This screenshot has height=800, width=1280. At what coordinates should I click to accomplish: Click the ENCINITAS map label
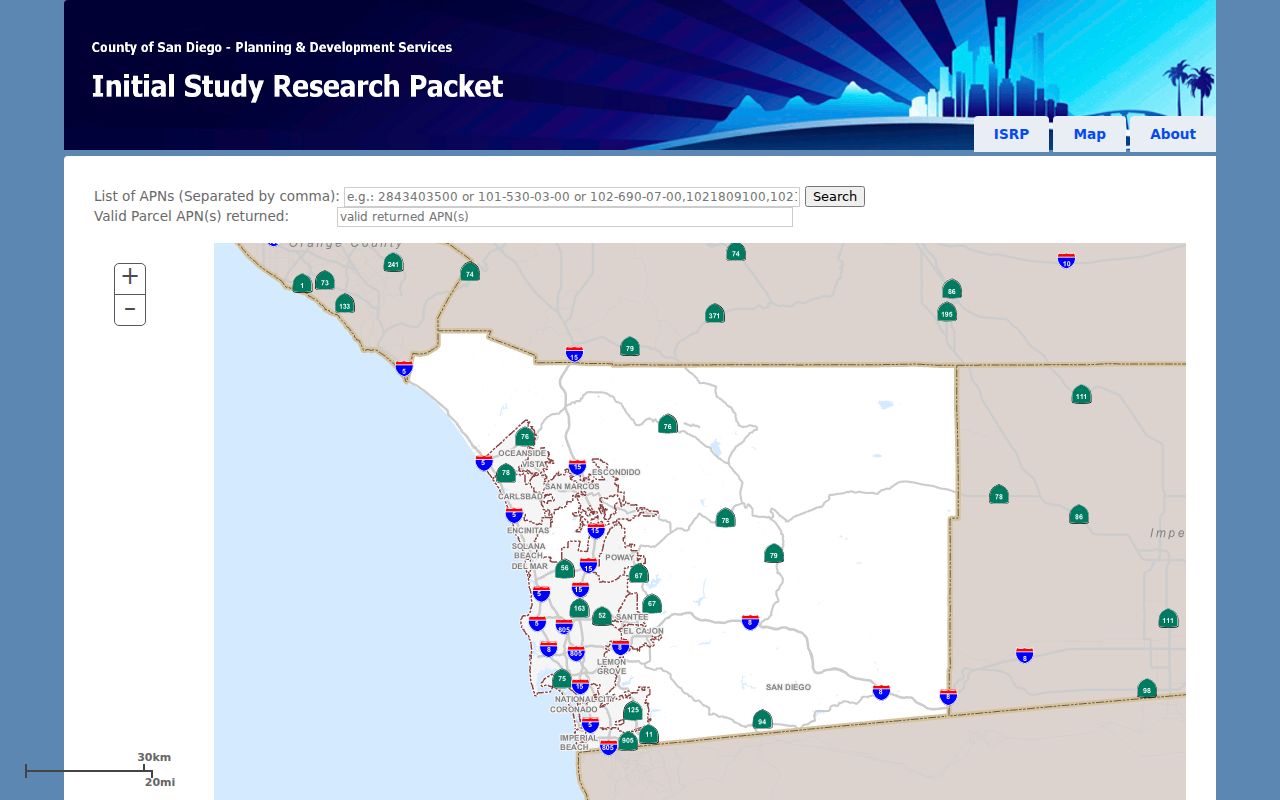527,530
